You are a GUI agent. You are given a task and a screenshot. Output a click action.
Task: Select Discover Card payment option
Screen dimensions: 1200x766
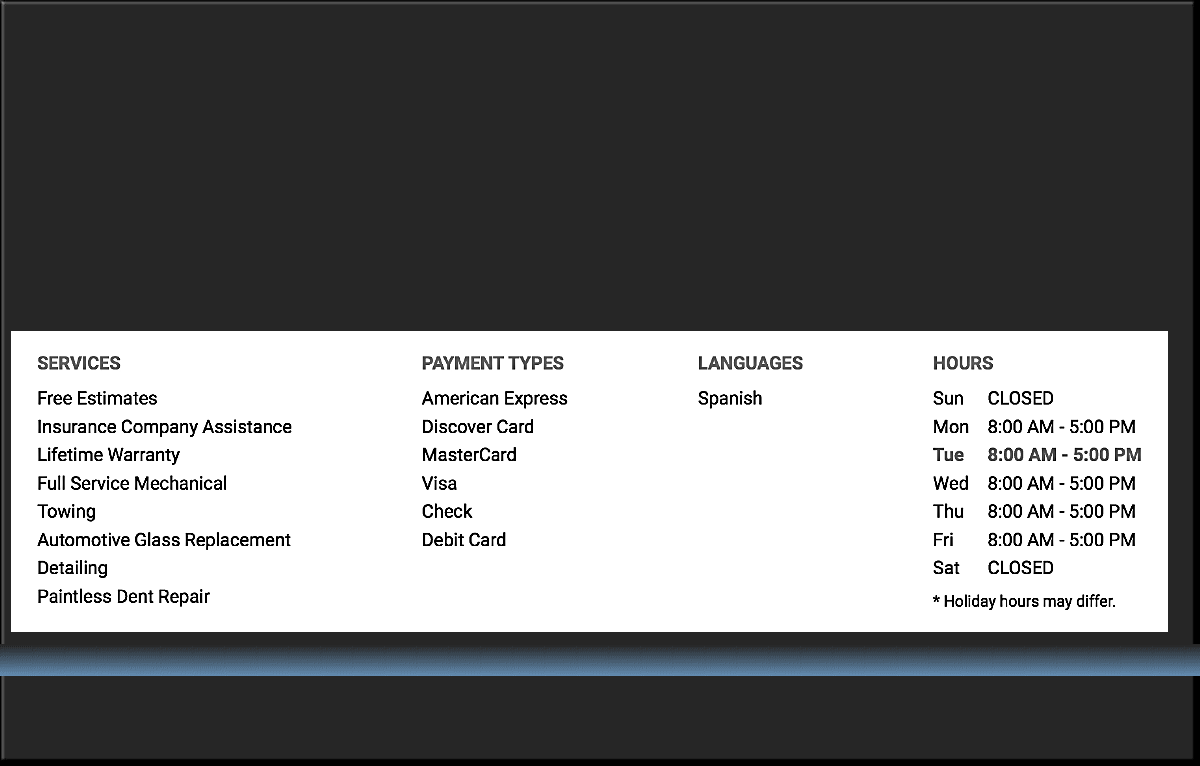click(477, 427)
